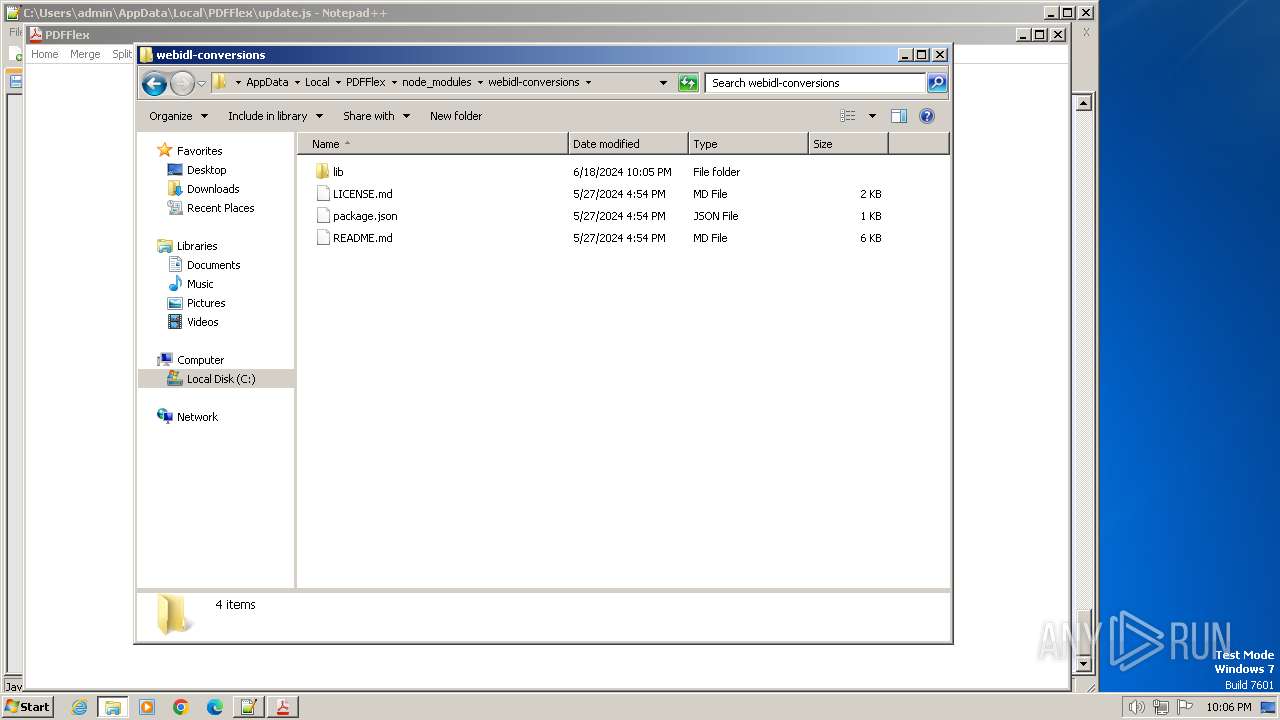
Task: Open Include in library menu
Action: click(x=275, y=116)
